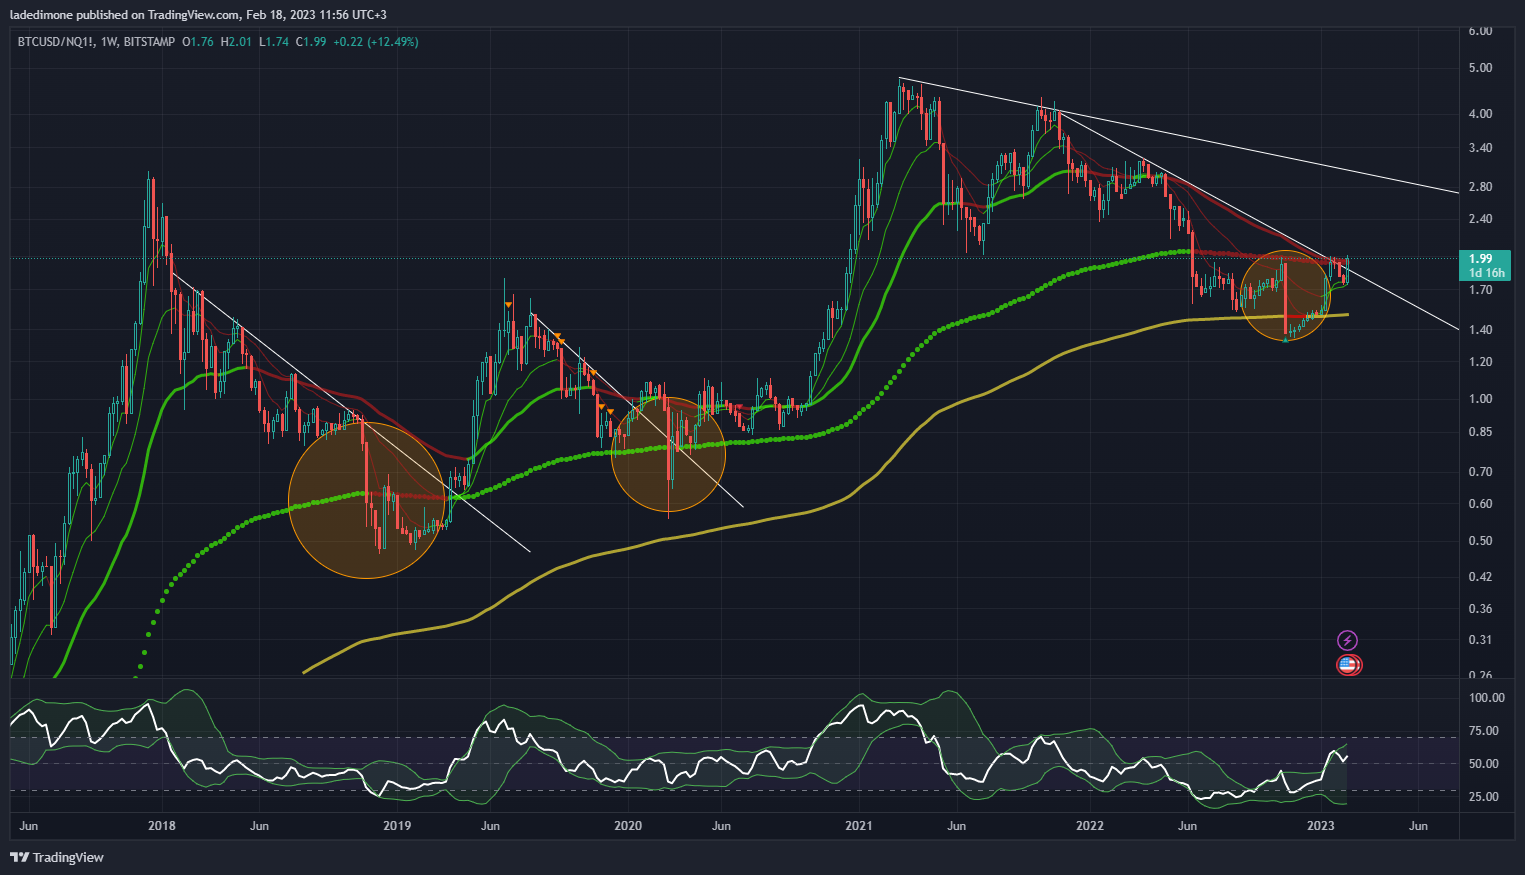Click the green current price label on the price axis
Image resolution: width=1525 pixels, height=875 pixels.
point(1485,265)
